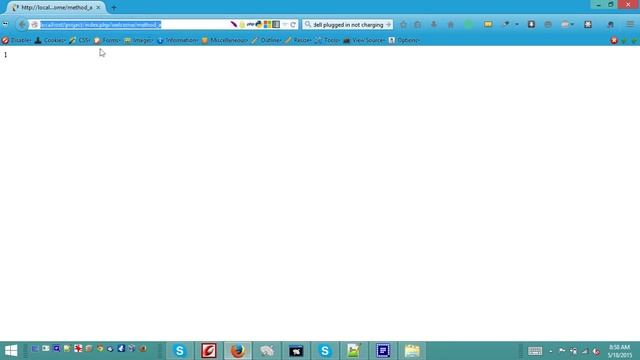Go back to the previous page
Viewport: 640px width, 360px height.
(x=22, y=24)
